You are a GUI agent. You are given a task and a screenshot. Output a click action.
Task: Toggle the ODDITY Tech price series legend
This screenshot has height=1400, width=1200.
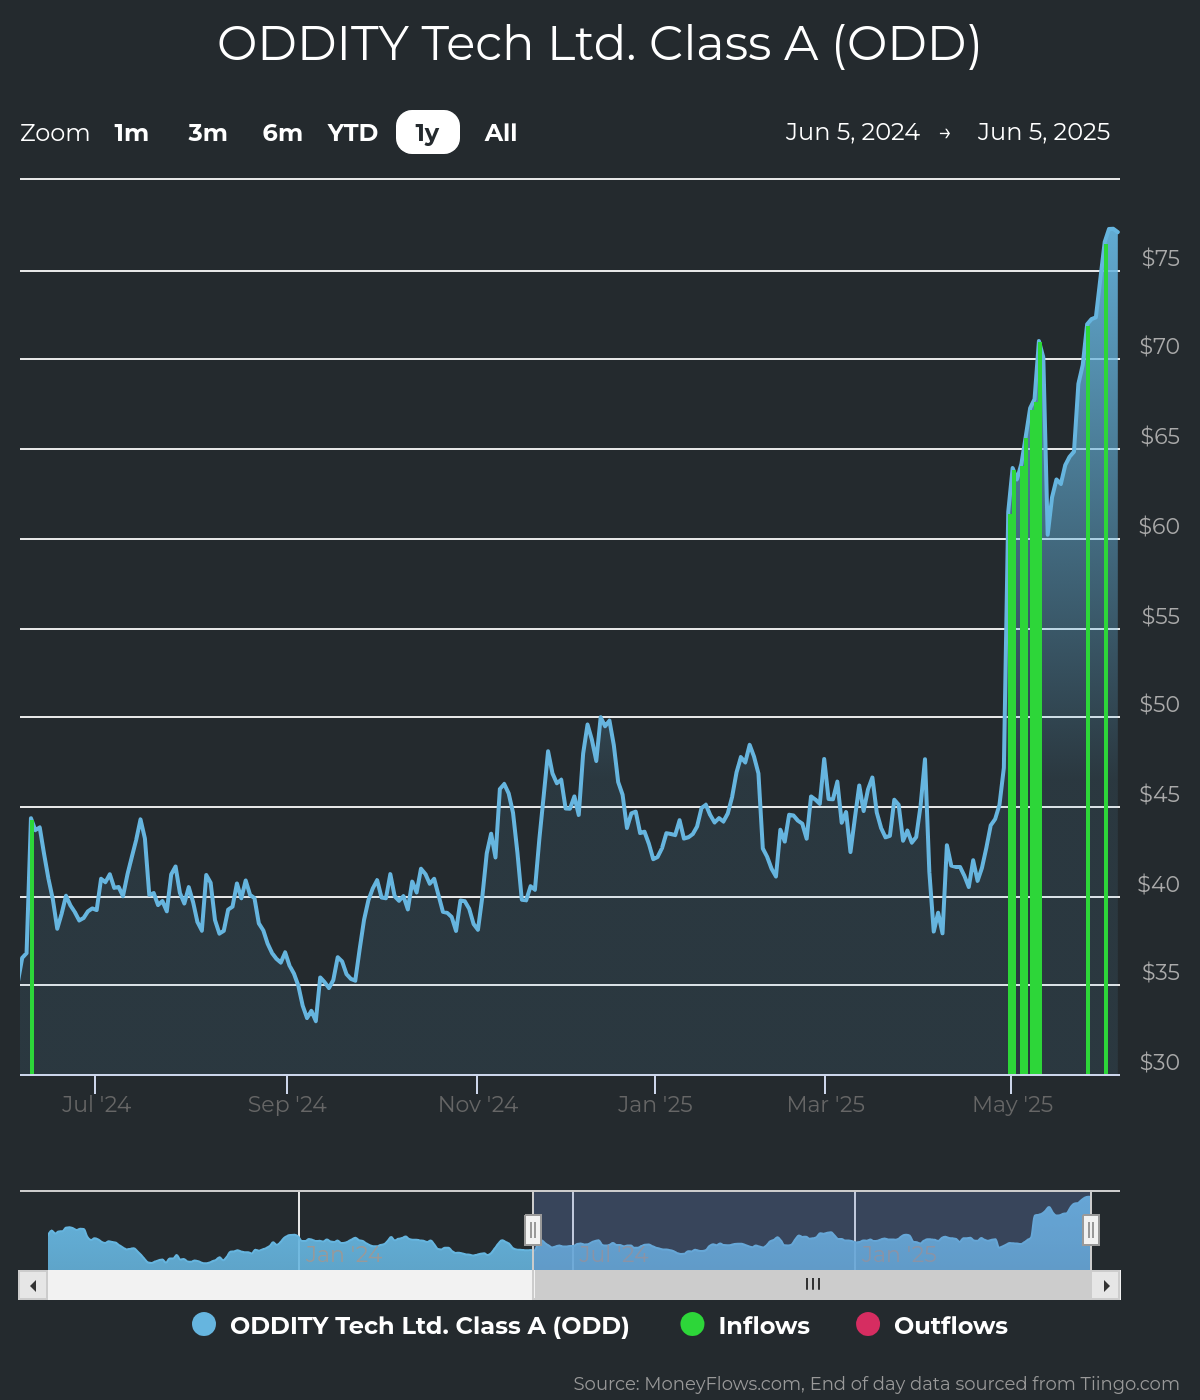point(429,1326)
